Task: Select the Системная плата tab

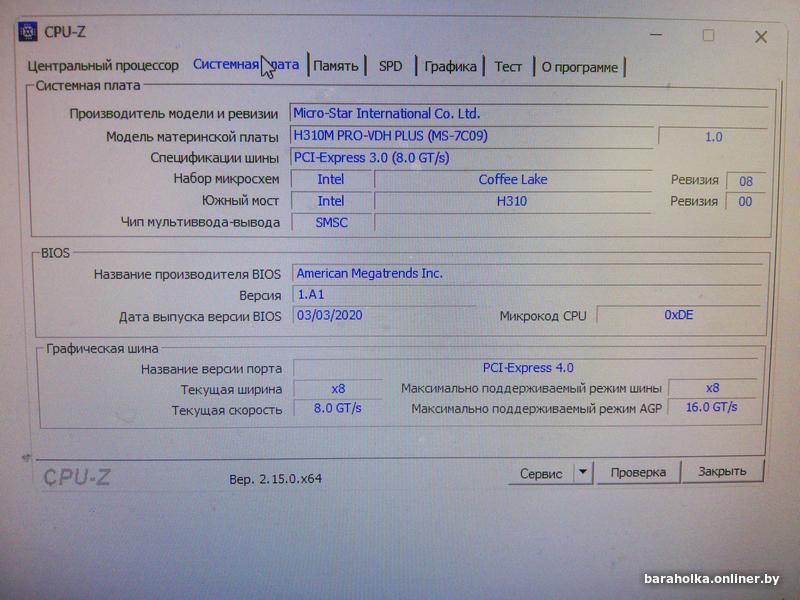Action: (246, 65)
